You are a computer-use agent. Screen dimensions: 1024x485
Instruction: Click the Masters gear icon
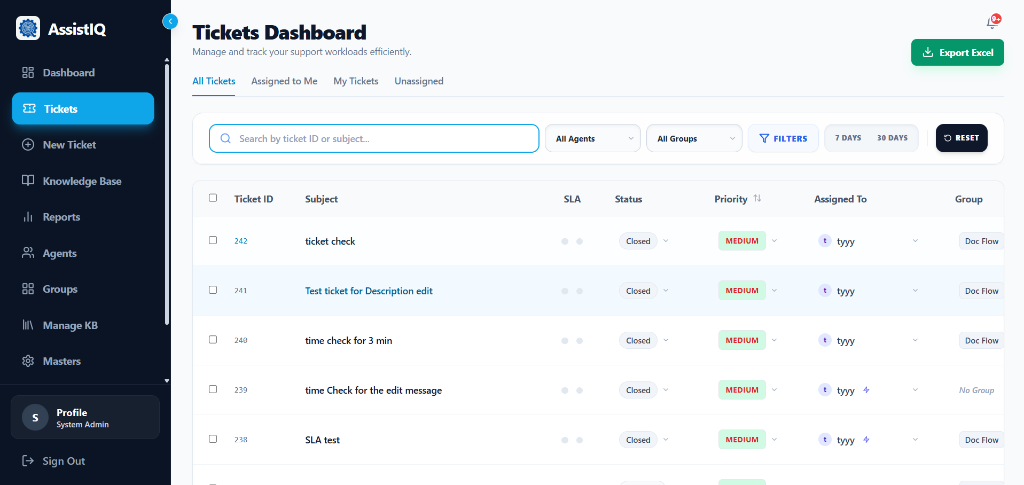(x=27, y=361)
